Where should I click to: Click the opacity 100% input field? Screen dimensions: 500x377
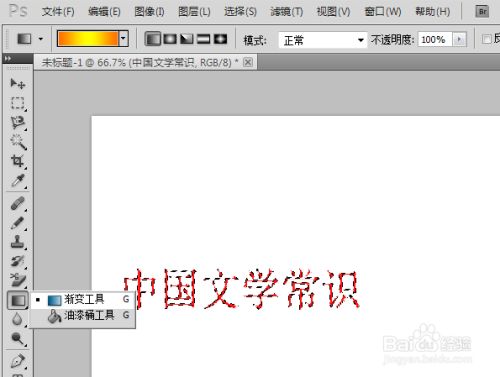click(435, 40)
